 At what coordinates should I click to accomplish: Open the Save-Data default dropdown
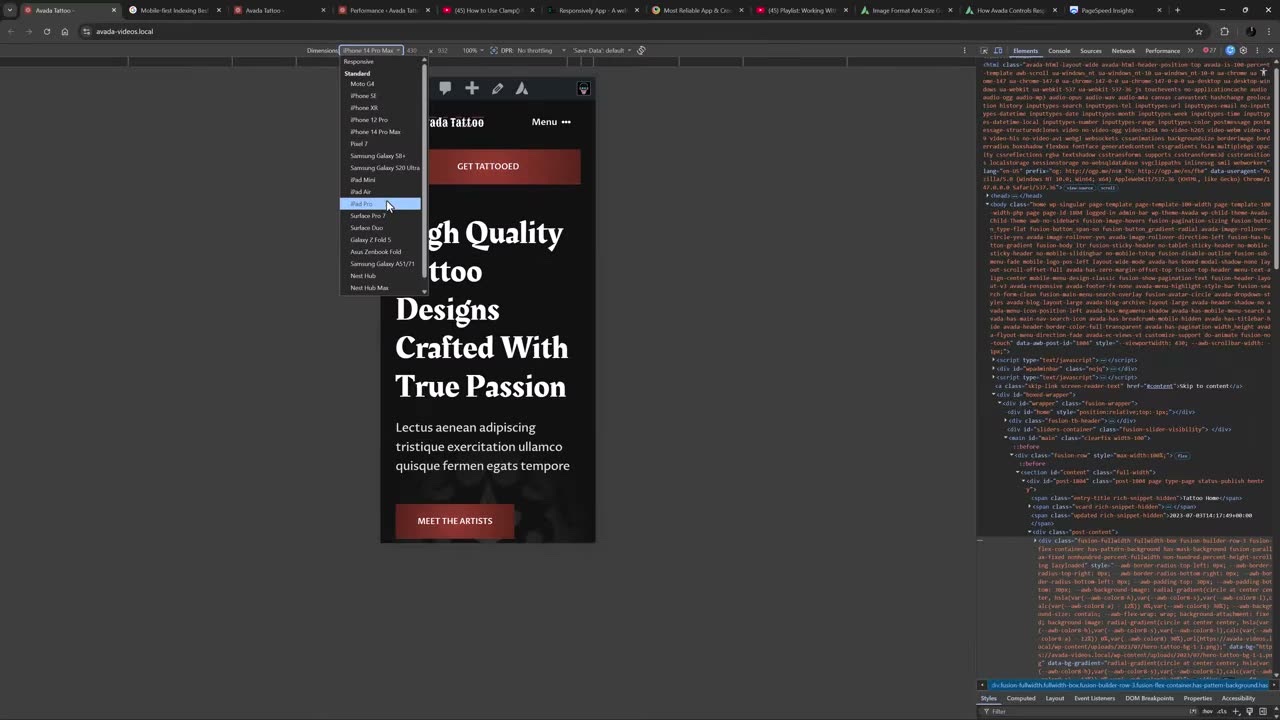coord(601,50)
